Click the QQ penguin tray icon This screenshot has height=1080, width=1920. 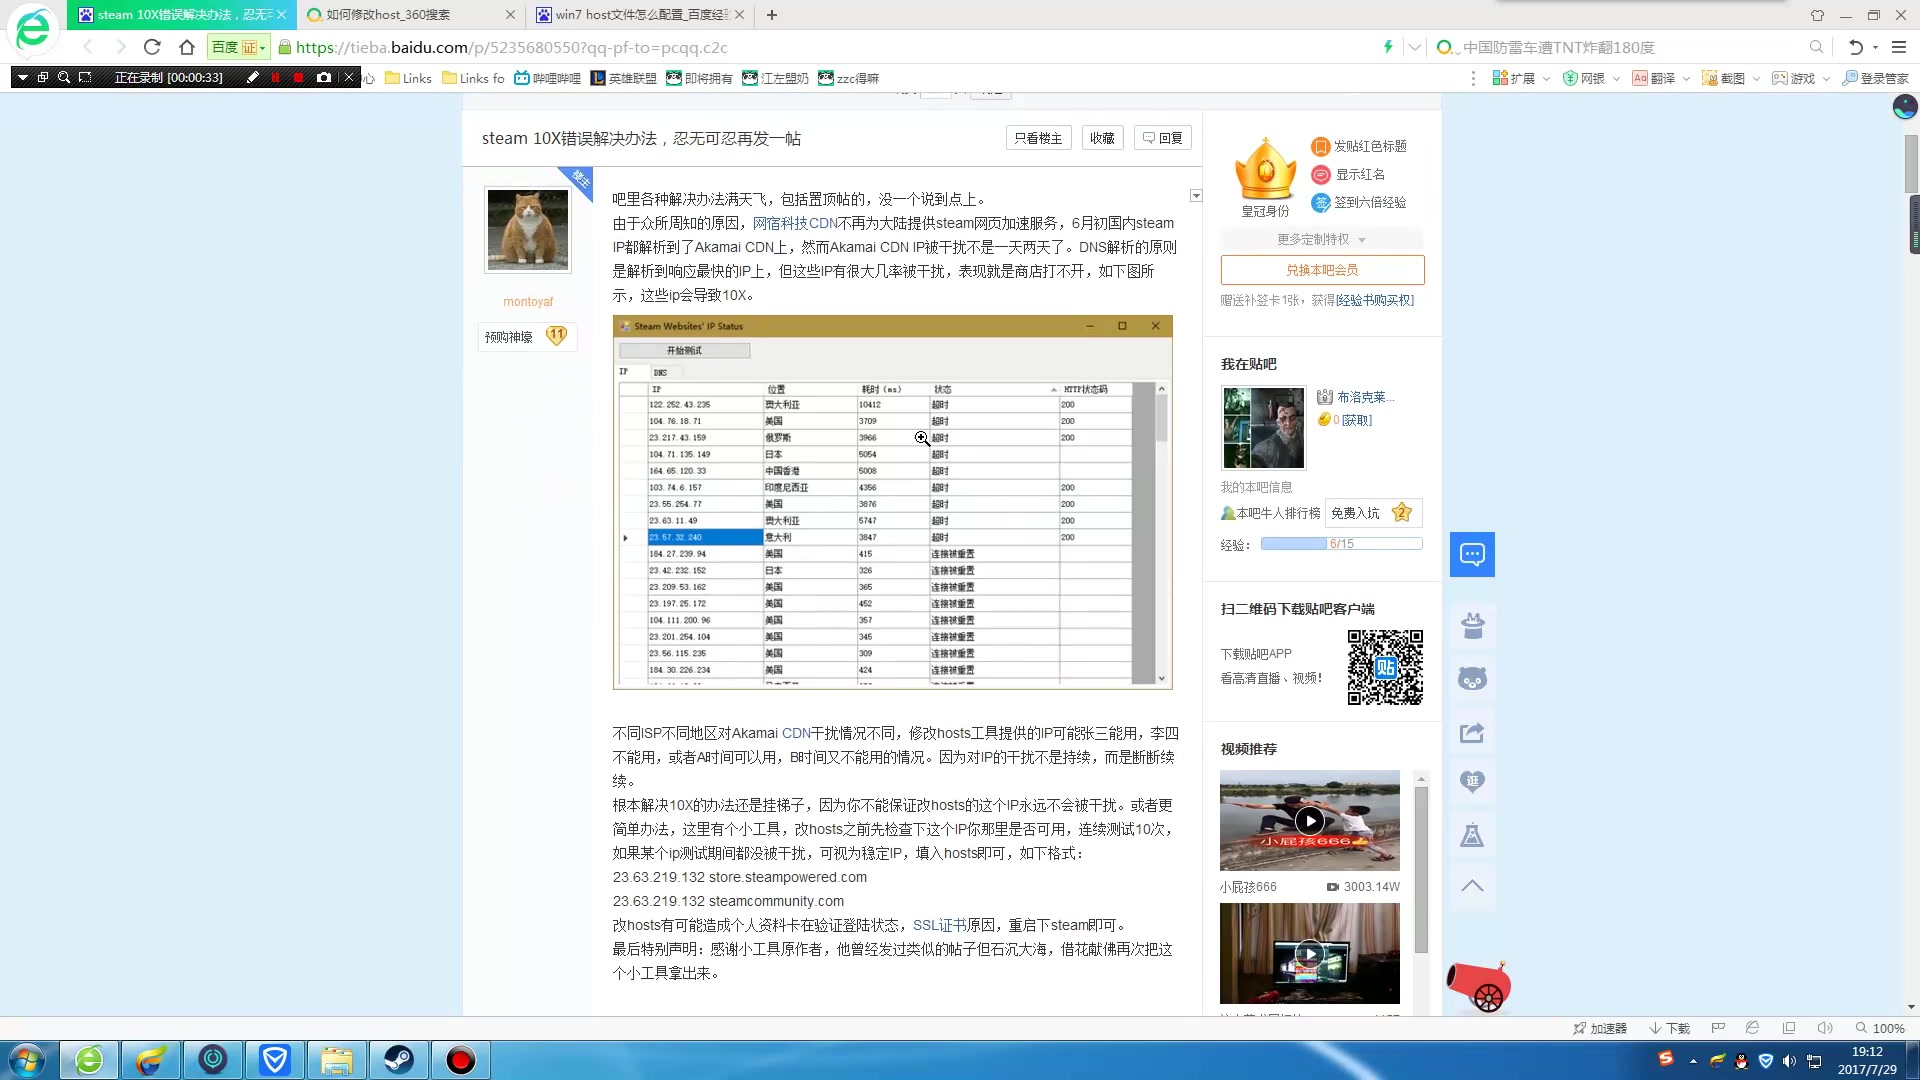pos(1741,1061)
